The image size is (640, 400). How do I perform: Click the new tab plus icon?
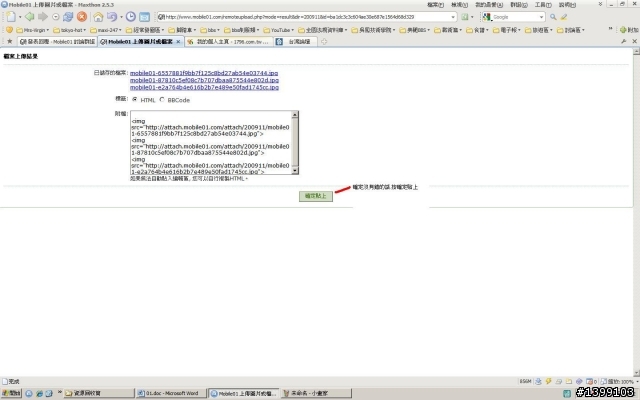[x=324, y=42]
